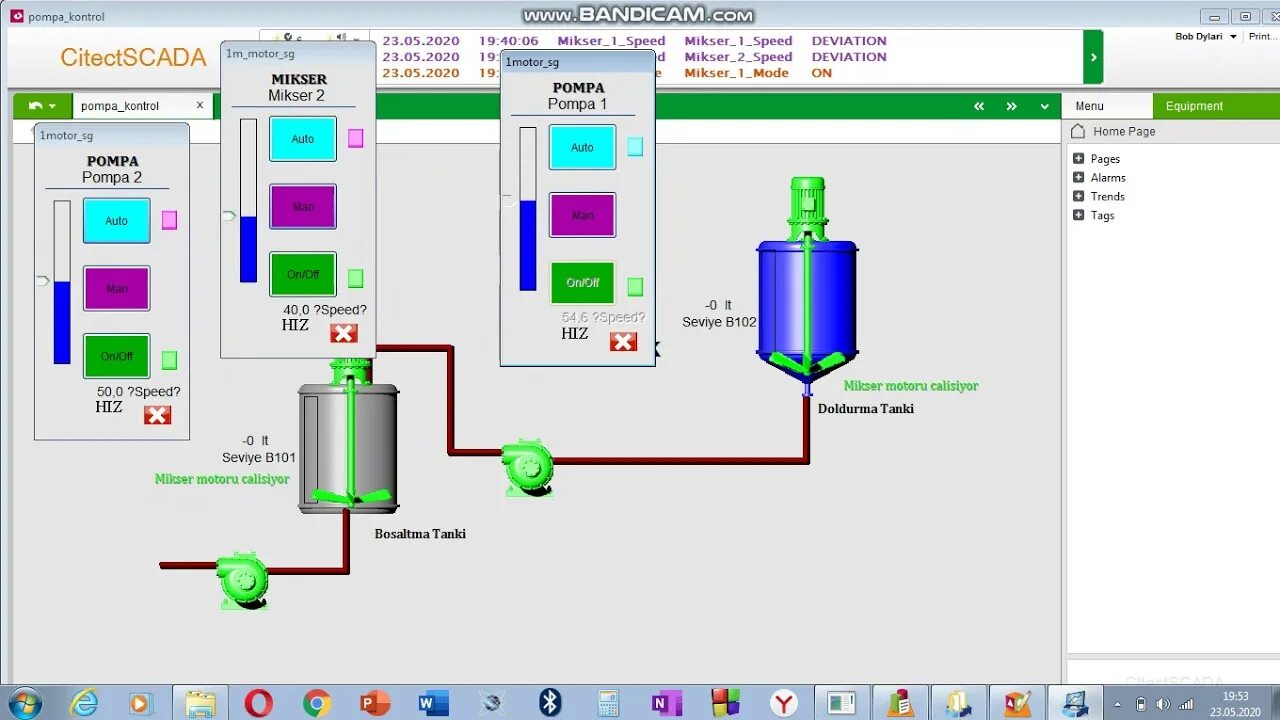The width and height of the screenshot is (1280, 720).
Task: Click Pompa 2 speed slider bar
Action: point(62,282)
